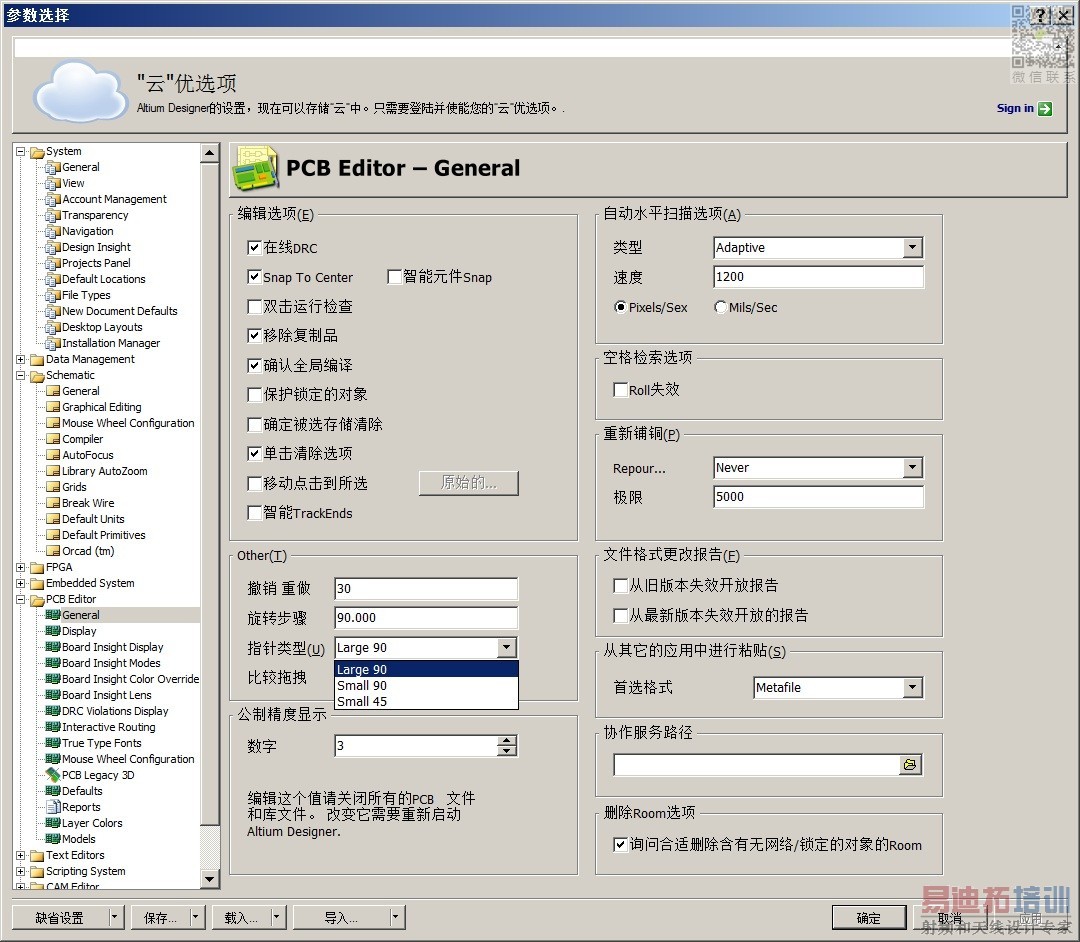
Task: Click the PCB Legacy 3D tree icon
Action: 53,775
